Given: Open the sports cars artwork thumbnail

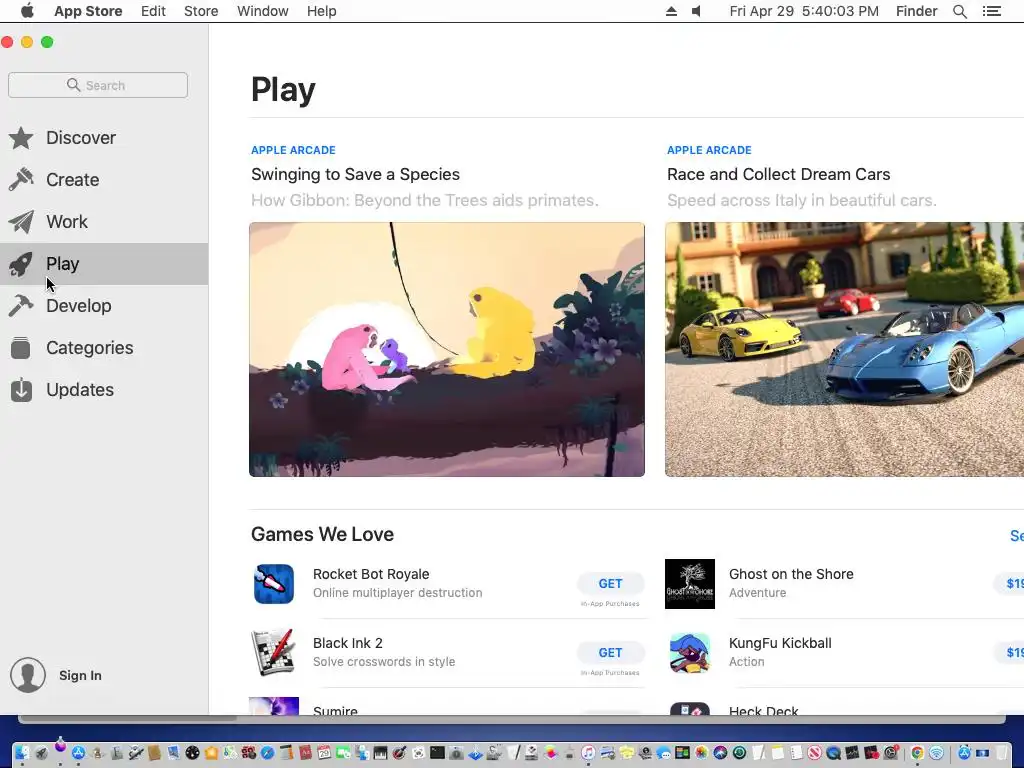Looking at the screenshot, I should click(844, 349).
